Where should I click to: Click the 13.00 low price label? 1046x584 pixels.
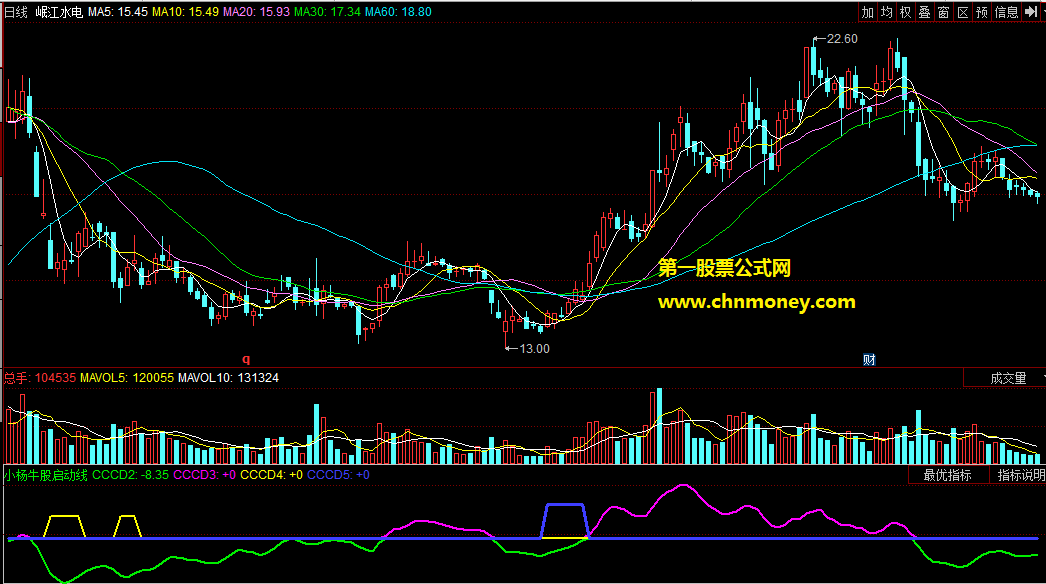point(534,348)
